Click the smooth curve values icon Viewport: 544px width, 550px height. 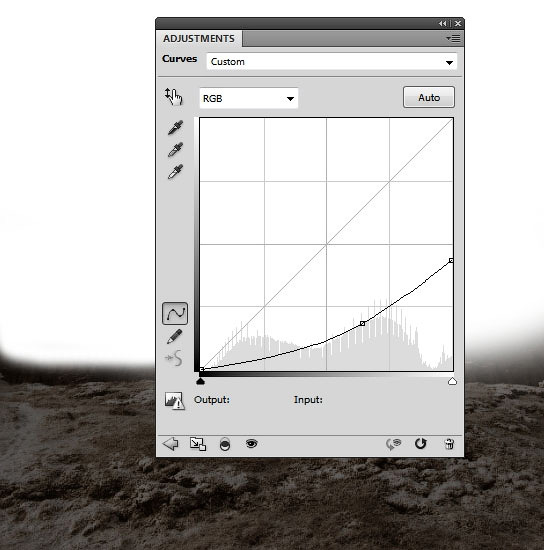pos(174,358)
